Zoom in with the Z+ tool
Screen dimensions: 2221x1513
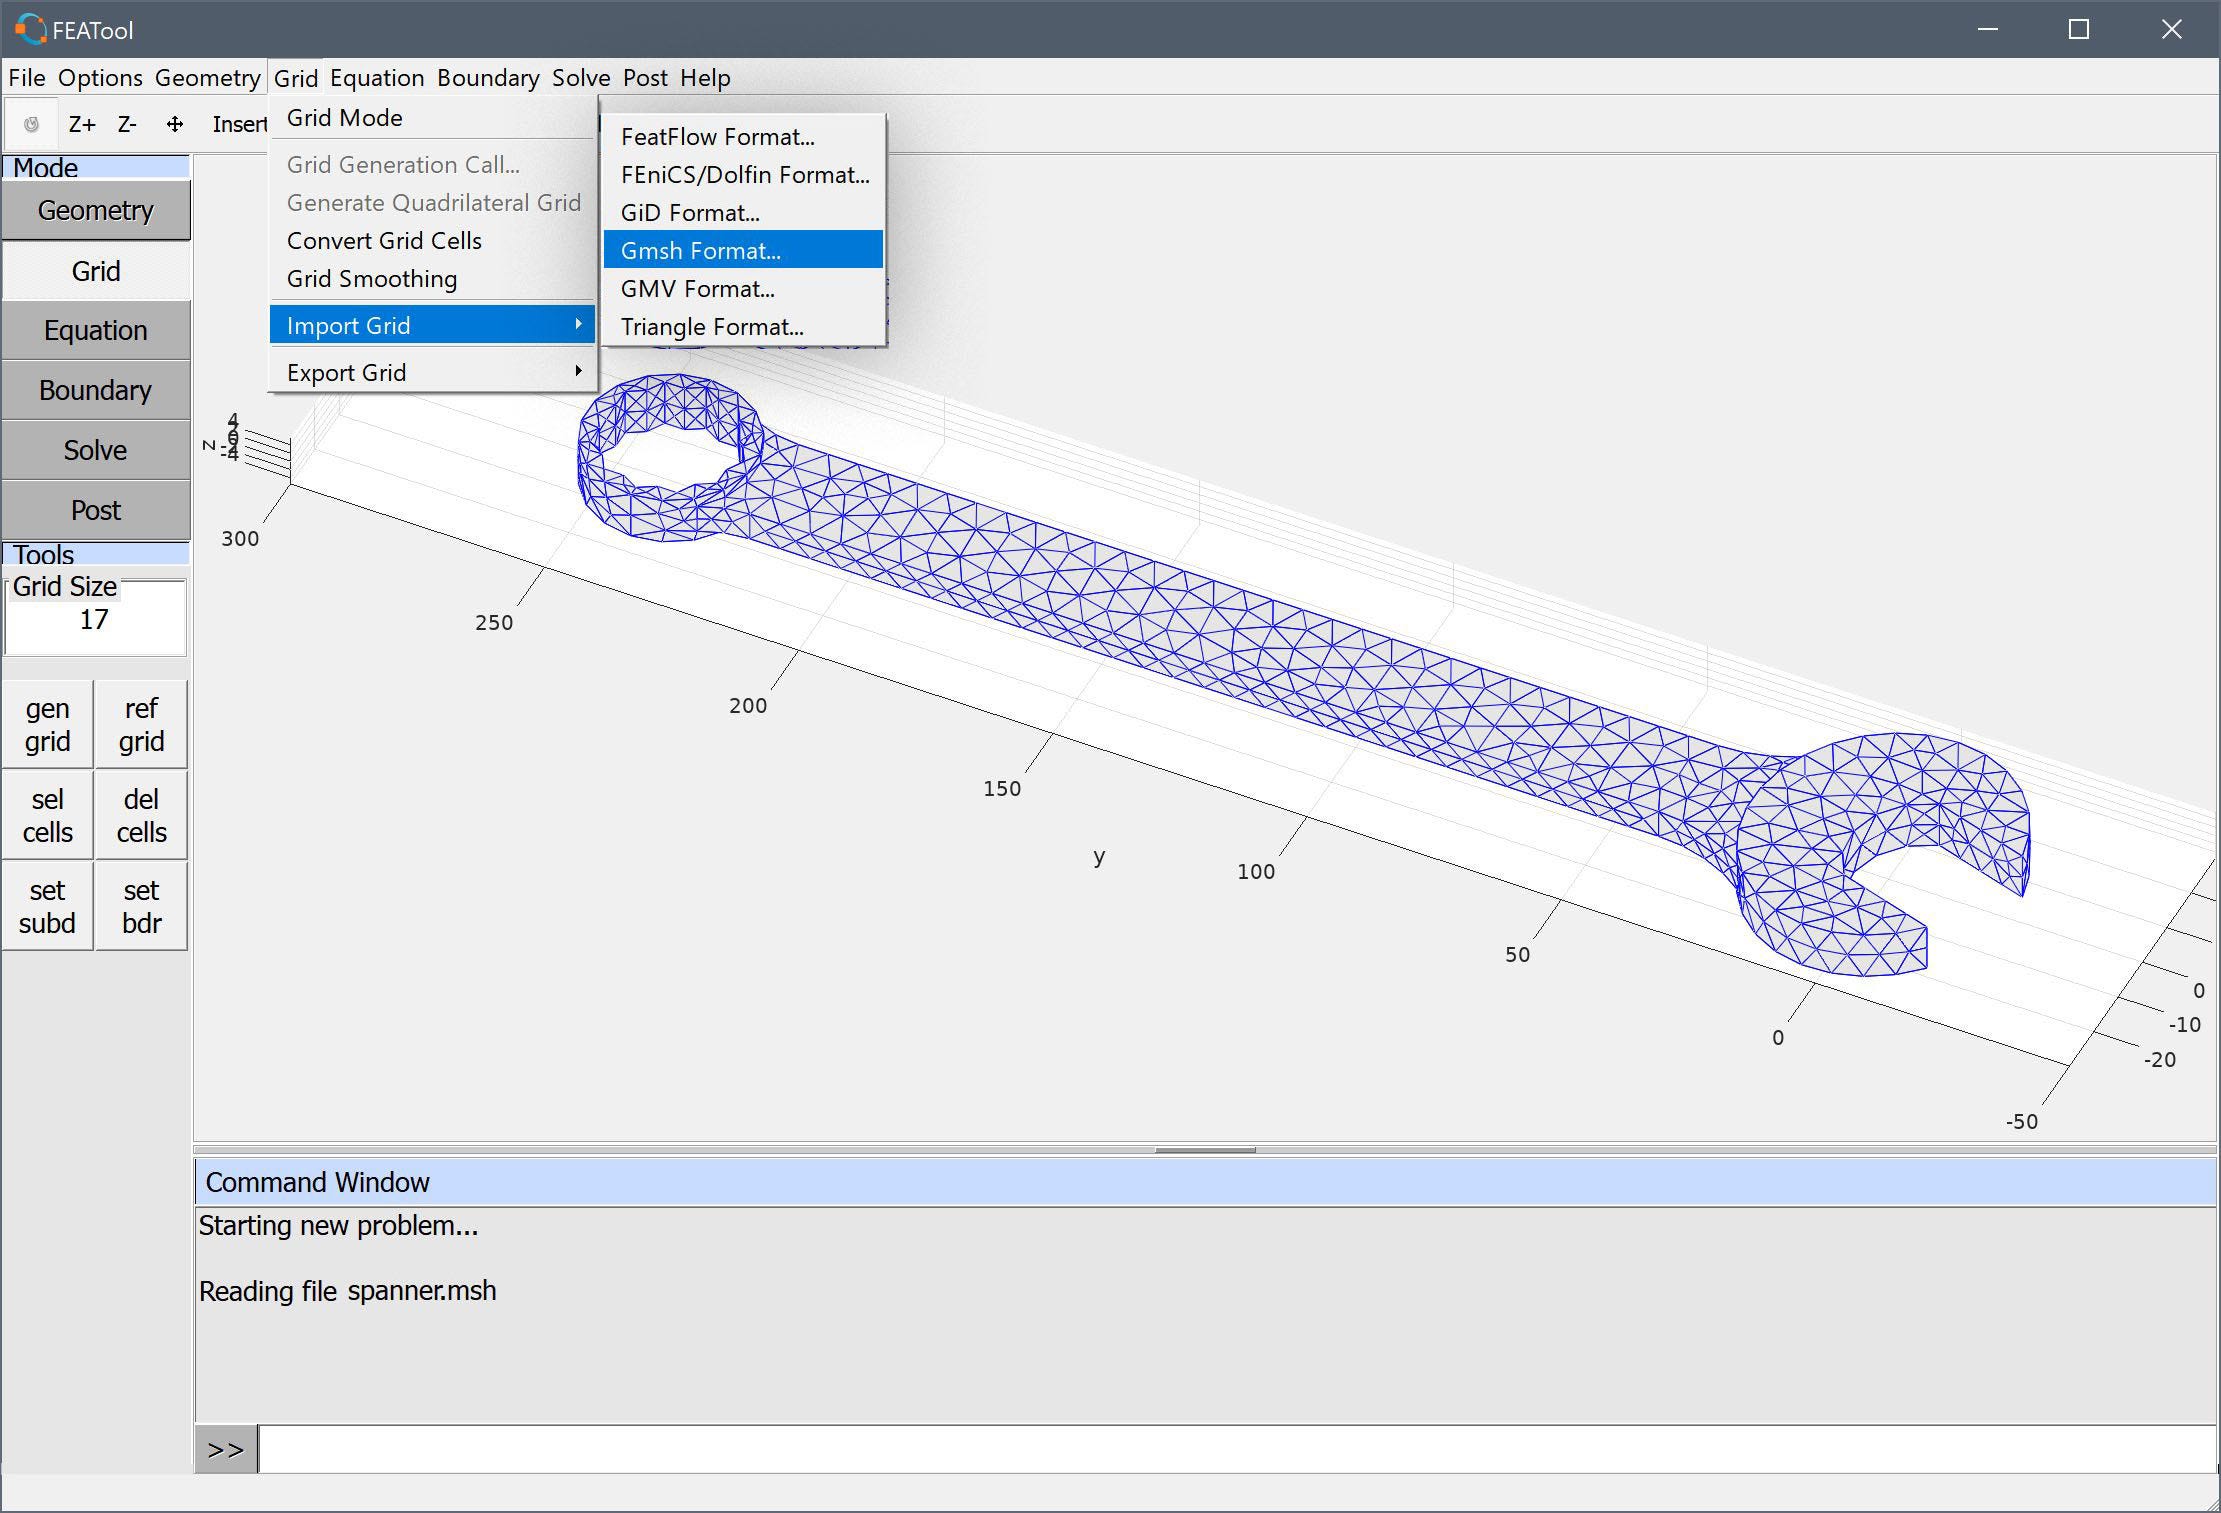(x=82, y=124)
